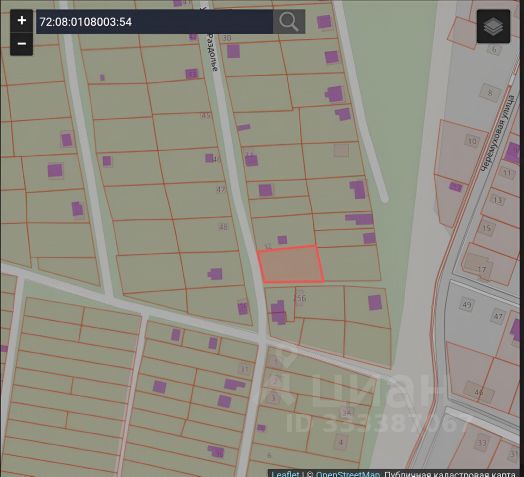
Task: Zoom in with the plus button
Action: (x=21, y=21)
